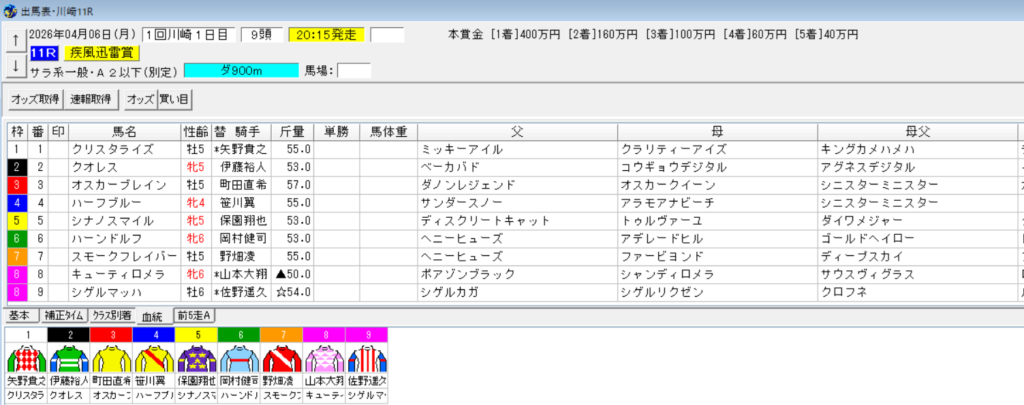Click the 母 column header

point(717,131)
